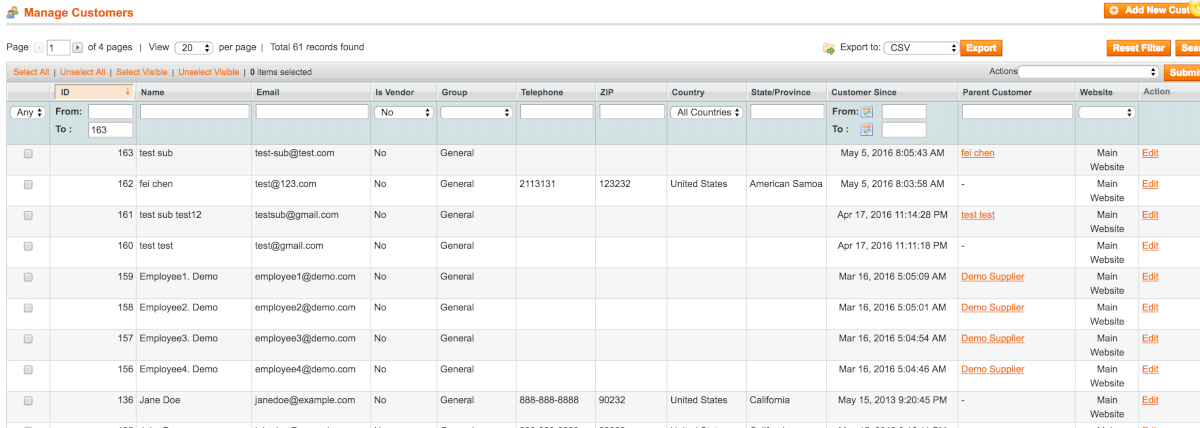Check the row for Jane Doe
This screenshot has height=428, width=1200.
pos(28,400)
